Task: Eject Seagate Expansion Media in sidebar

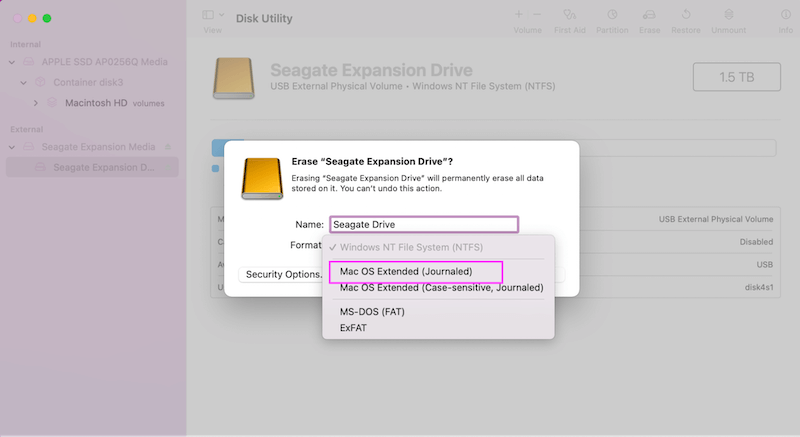Action: (168, 147)
